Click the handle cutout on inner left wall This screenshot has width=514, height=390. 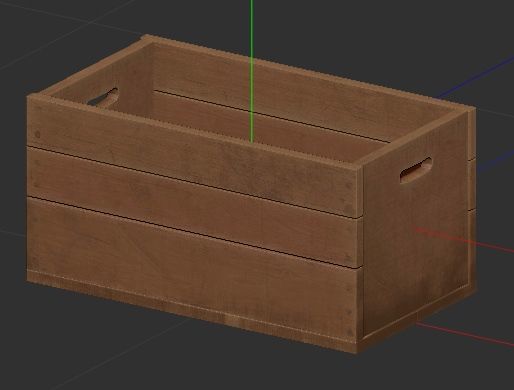(x=103, y=97)
